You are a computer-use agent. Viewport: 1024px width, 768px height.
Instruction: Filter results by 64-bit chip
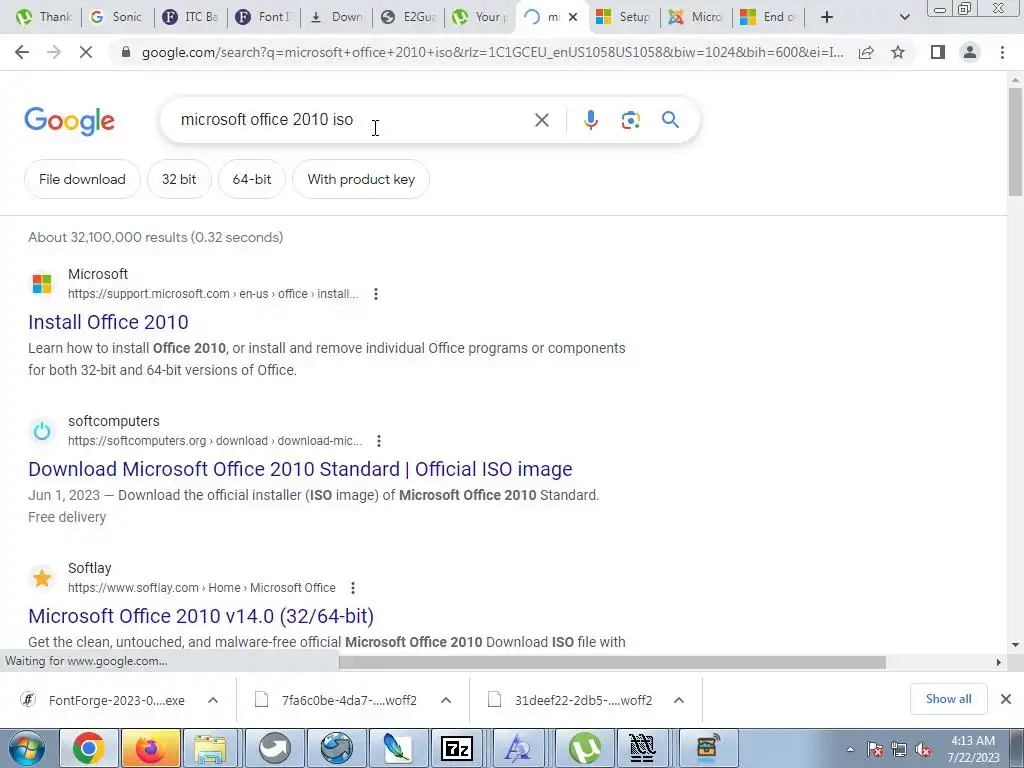[251, 179]
